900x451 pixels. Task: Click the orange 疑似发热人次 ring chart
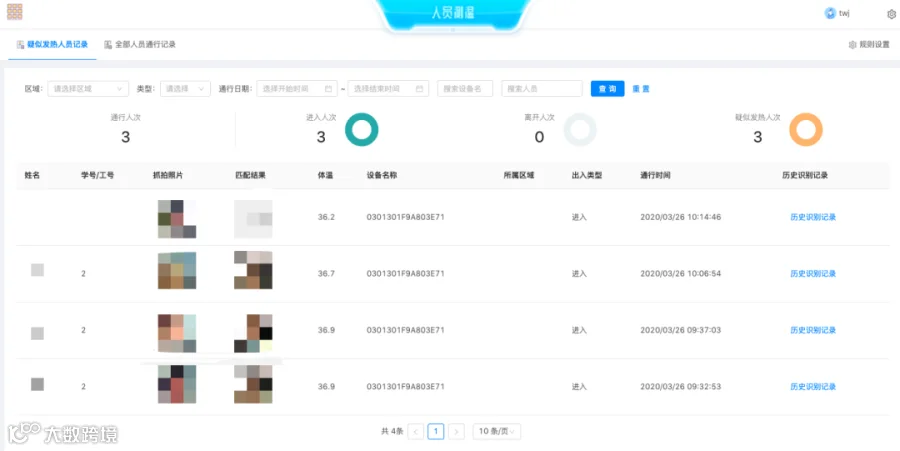point(806,130)
